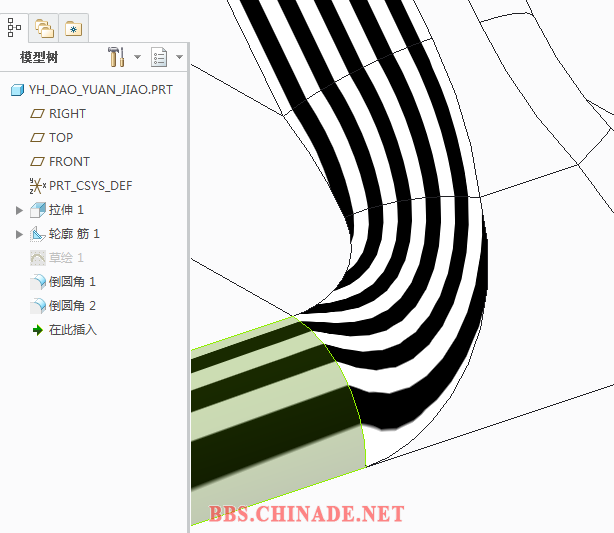
Task: Click the sketch icon of 草绘 1
Action: (38, 258)
